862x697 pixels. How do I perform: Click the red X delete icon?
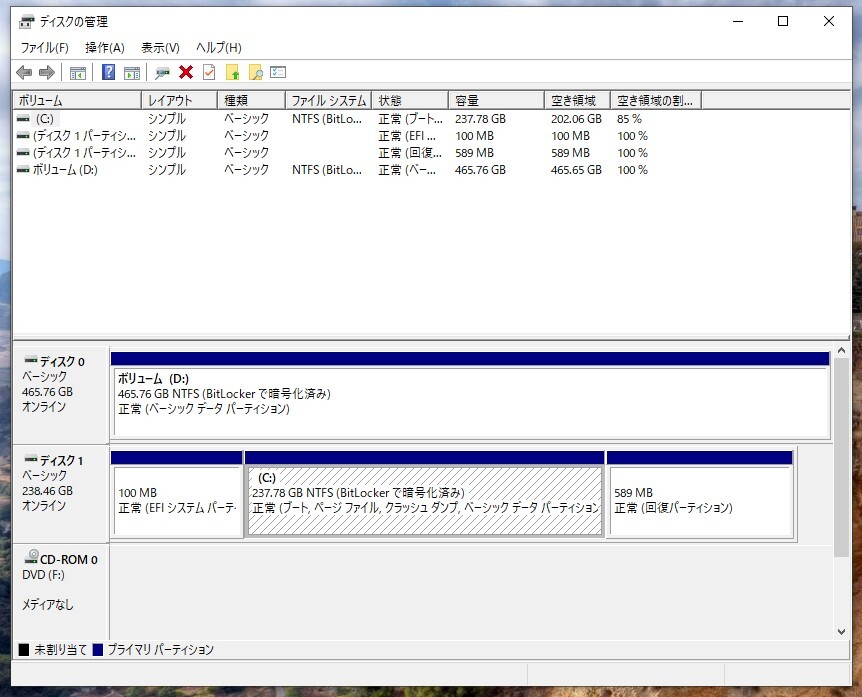(186, 72)
